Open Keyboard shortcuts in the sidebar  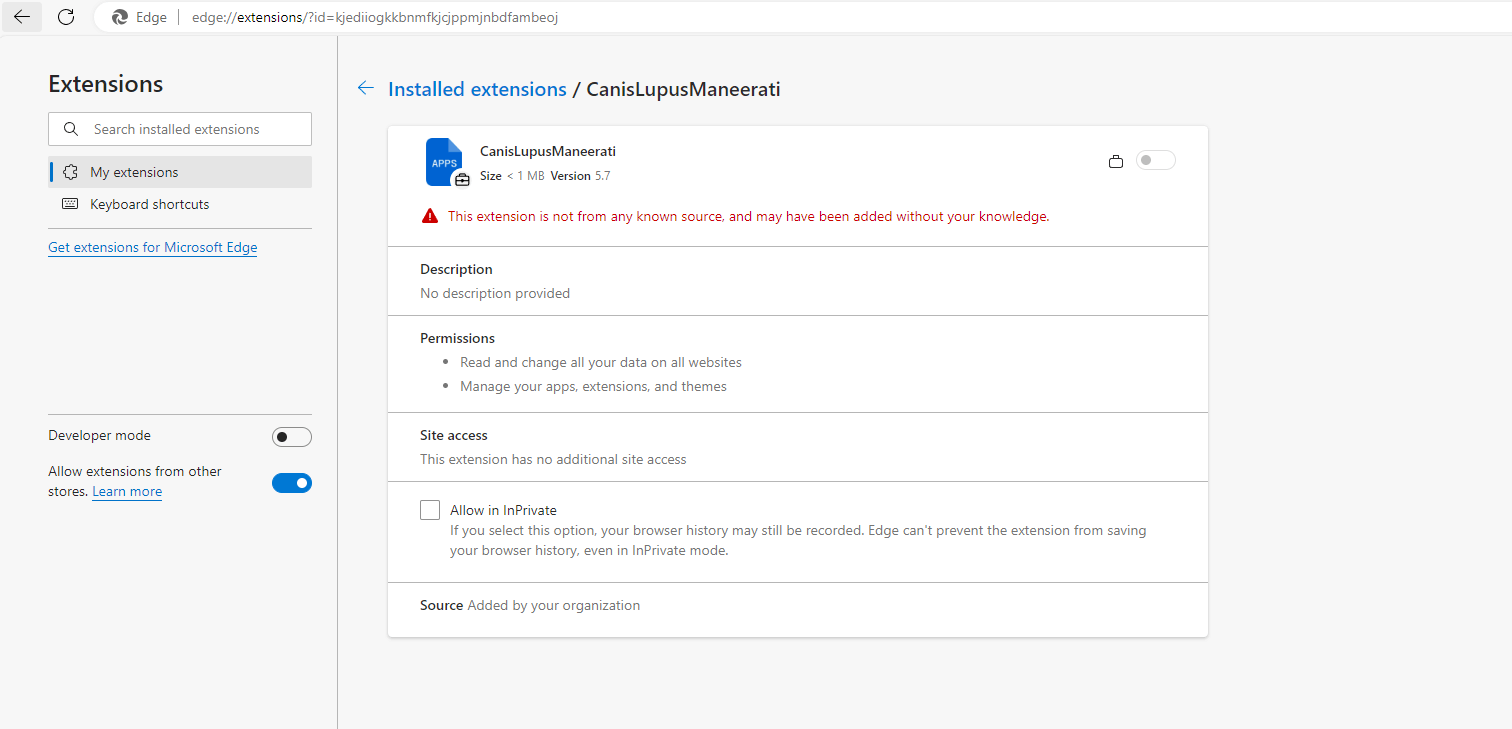coord(180,204)
